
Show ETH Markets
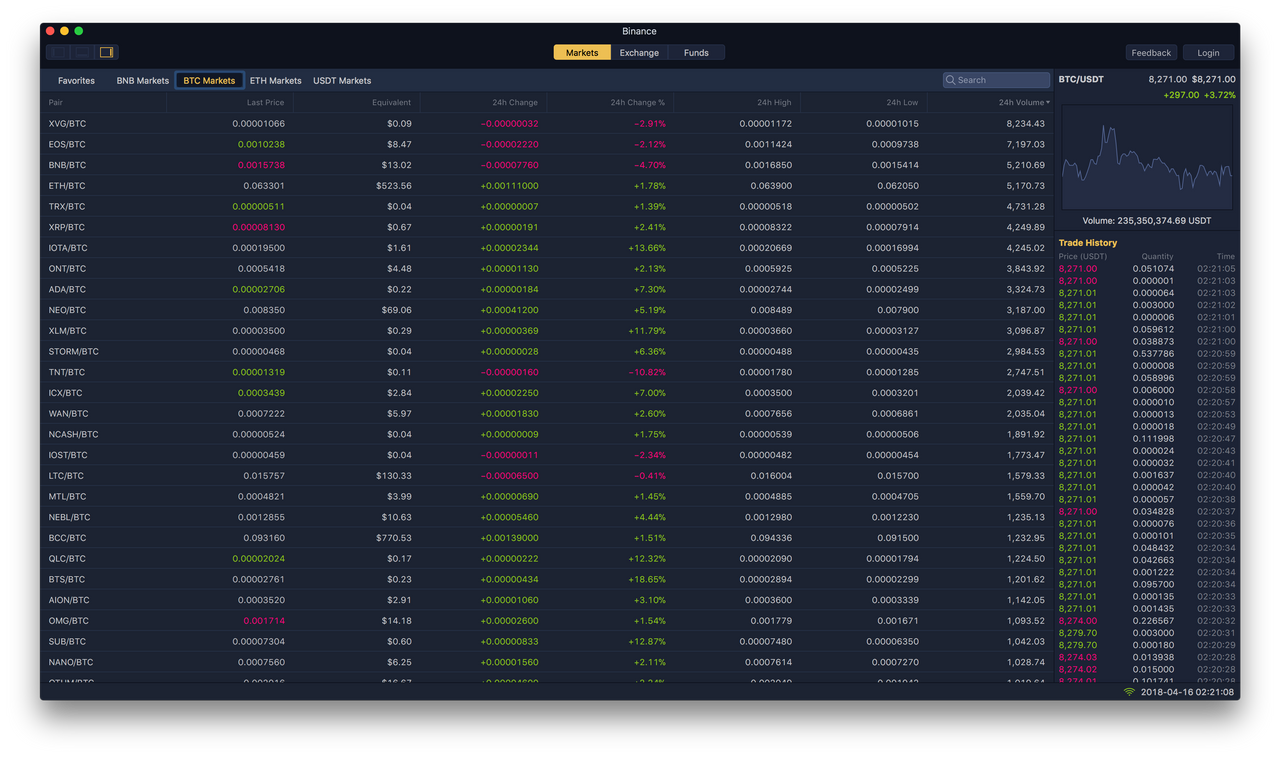coord(275,80)
